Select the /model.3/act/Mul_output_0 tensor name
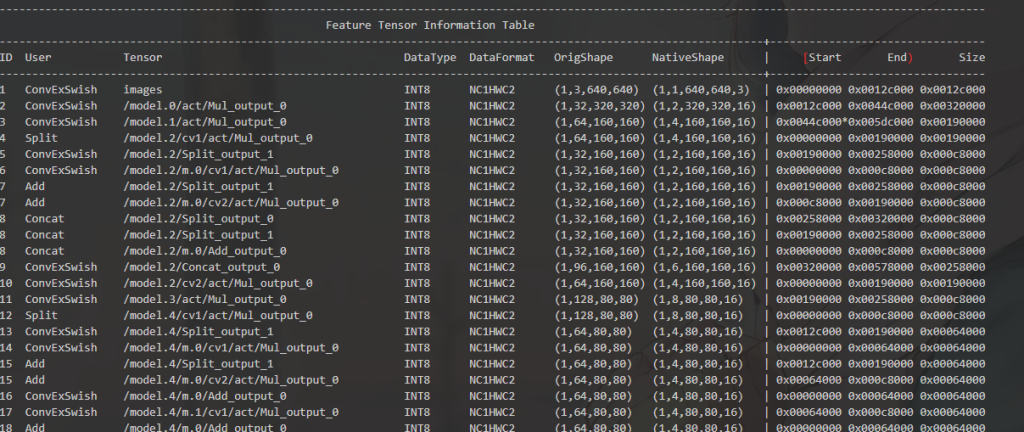 point(205,299)
